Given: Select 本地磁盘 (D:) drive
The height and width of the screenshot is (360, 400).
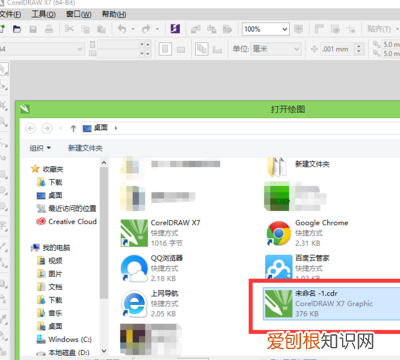Looking at the screenshot, I should (x=63, y=352).
